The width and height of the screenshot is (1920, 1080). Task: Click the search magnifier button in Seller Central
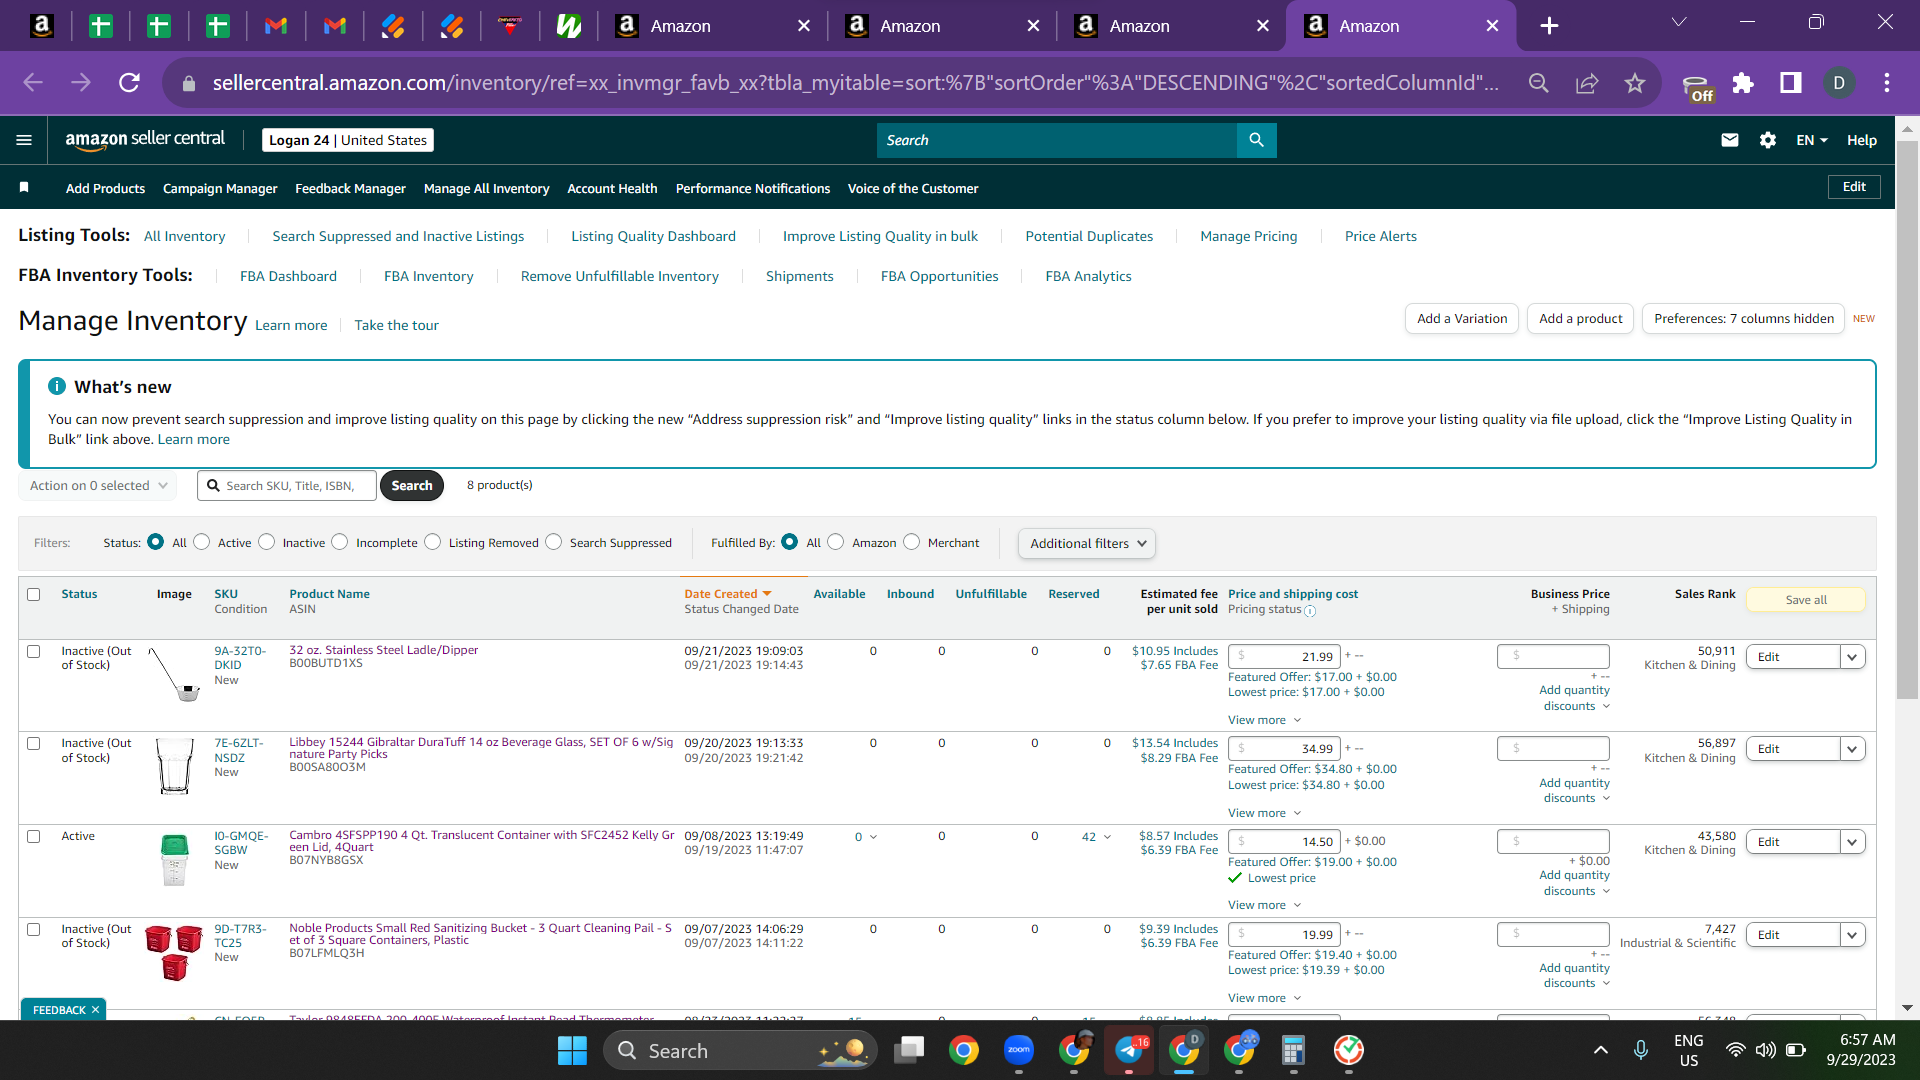[1257, 140]
